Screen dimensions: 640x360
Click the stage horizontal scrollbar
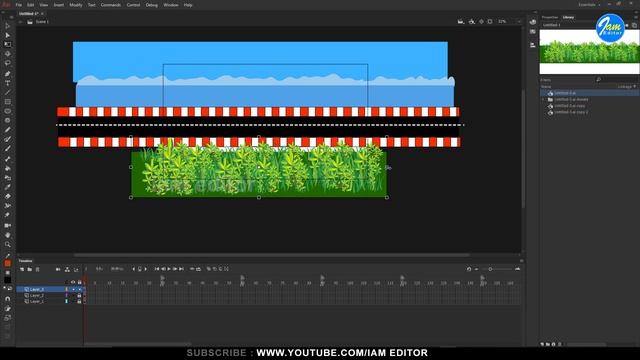click(271, 255)
